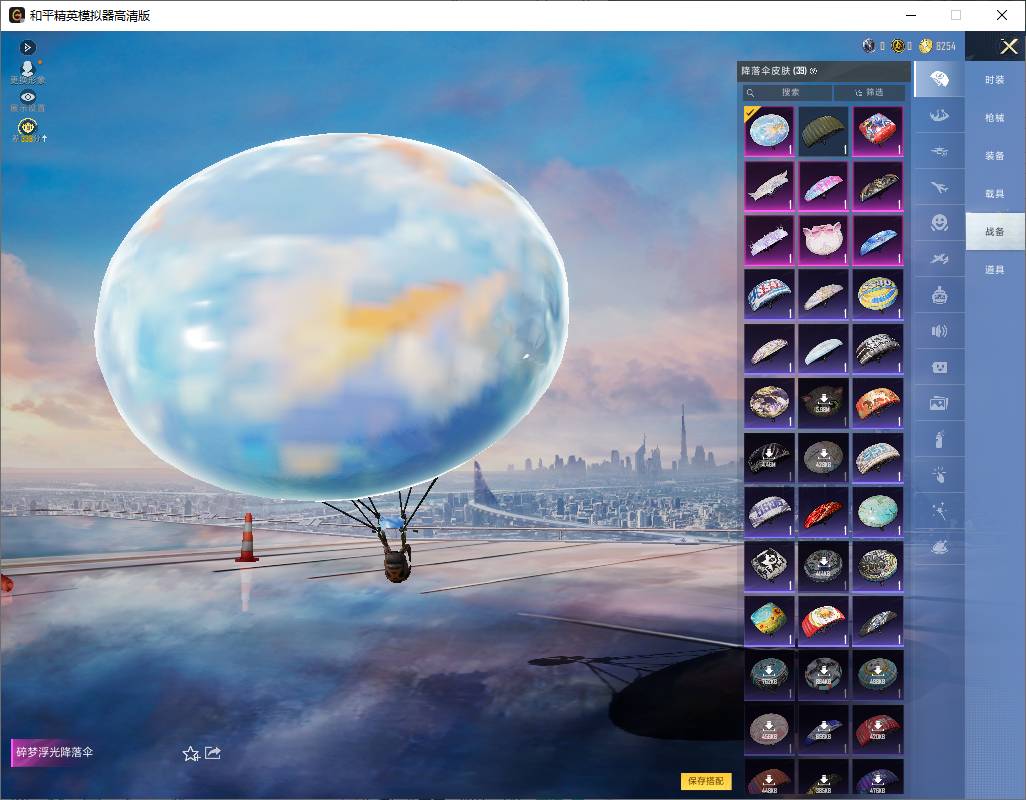The image size is (1026, 800).
Task: Open the tapping hand gesture category
Action: (939, 475)
